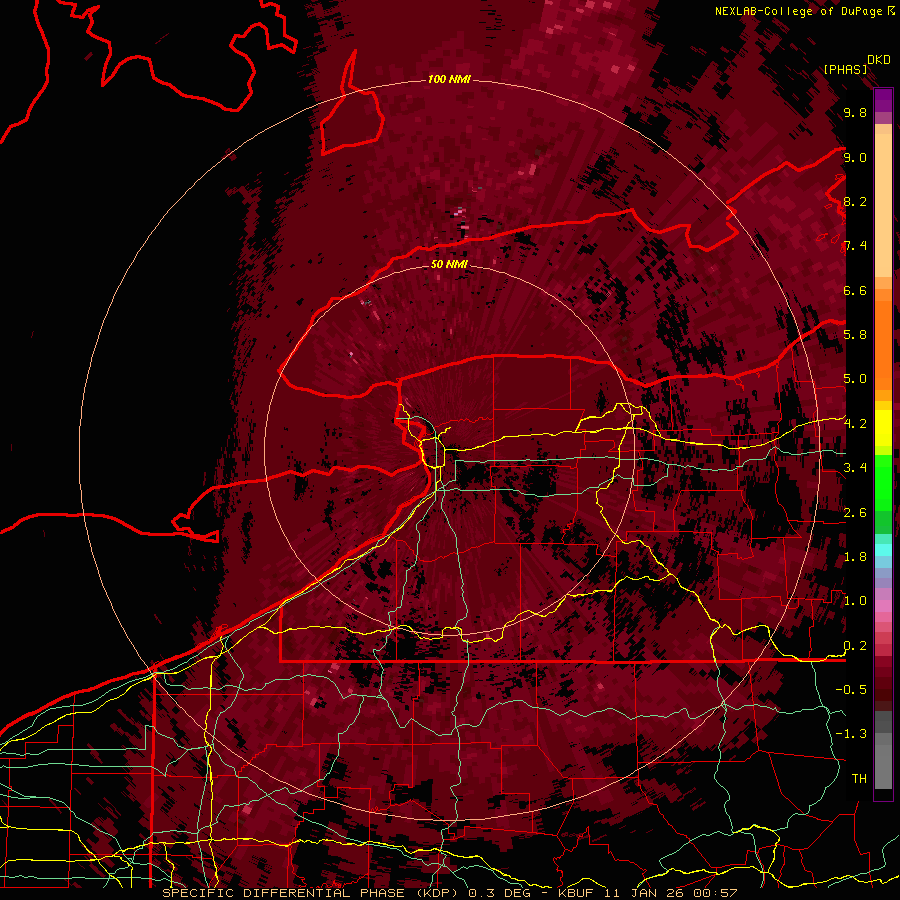The width and height of the screenshot is (900, 900).
Task: Click the 0.2 color scale value
Action: 855,646
